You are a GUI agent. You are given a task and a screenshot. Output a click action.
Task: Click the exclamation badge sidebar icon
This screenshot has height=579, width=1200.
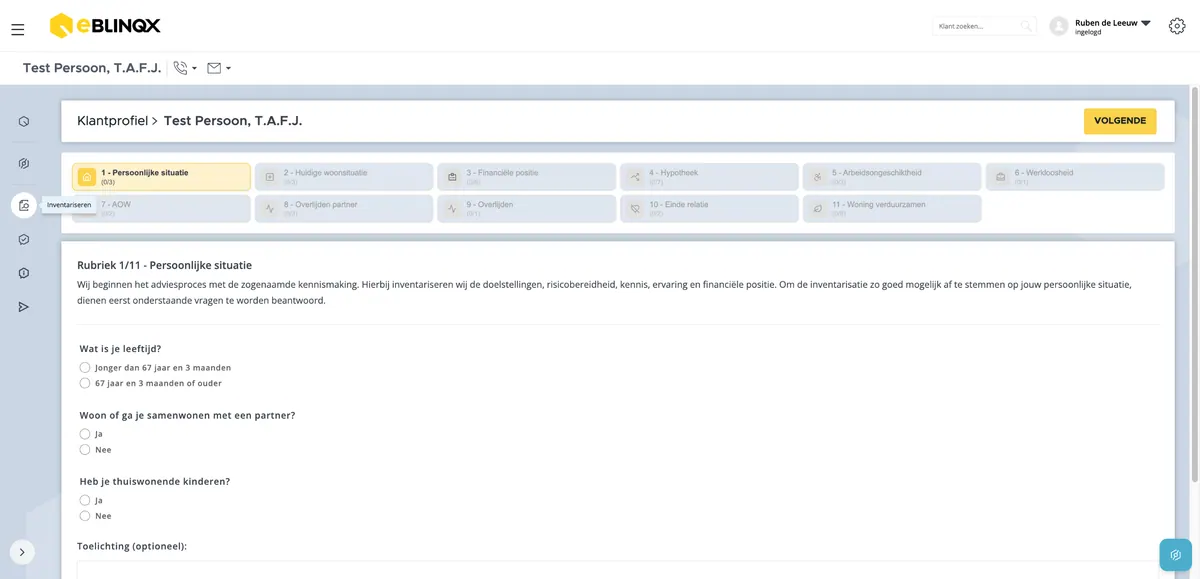[24, 273]
